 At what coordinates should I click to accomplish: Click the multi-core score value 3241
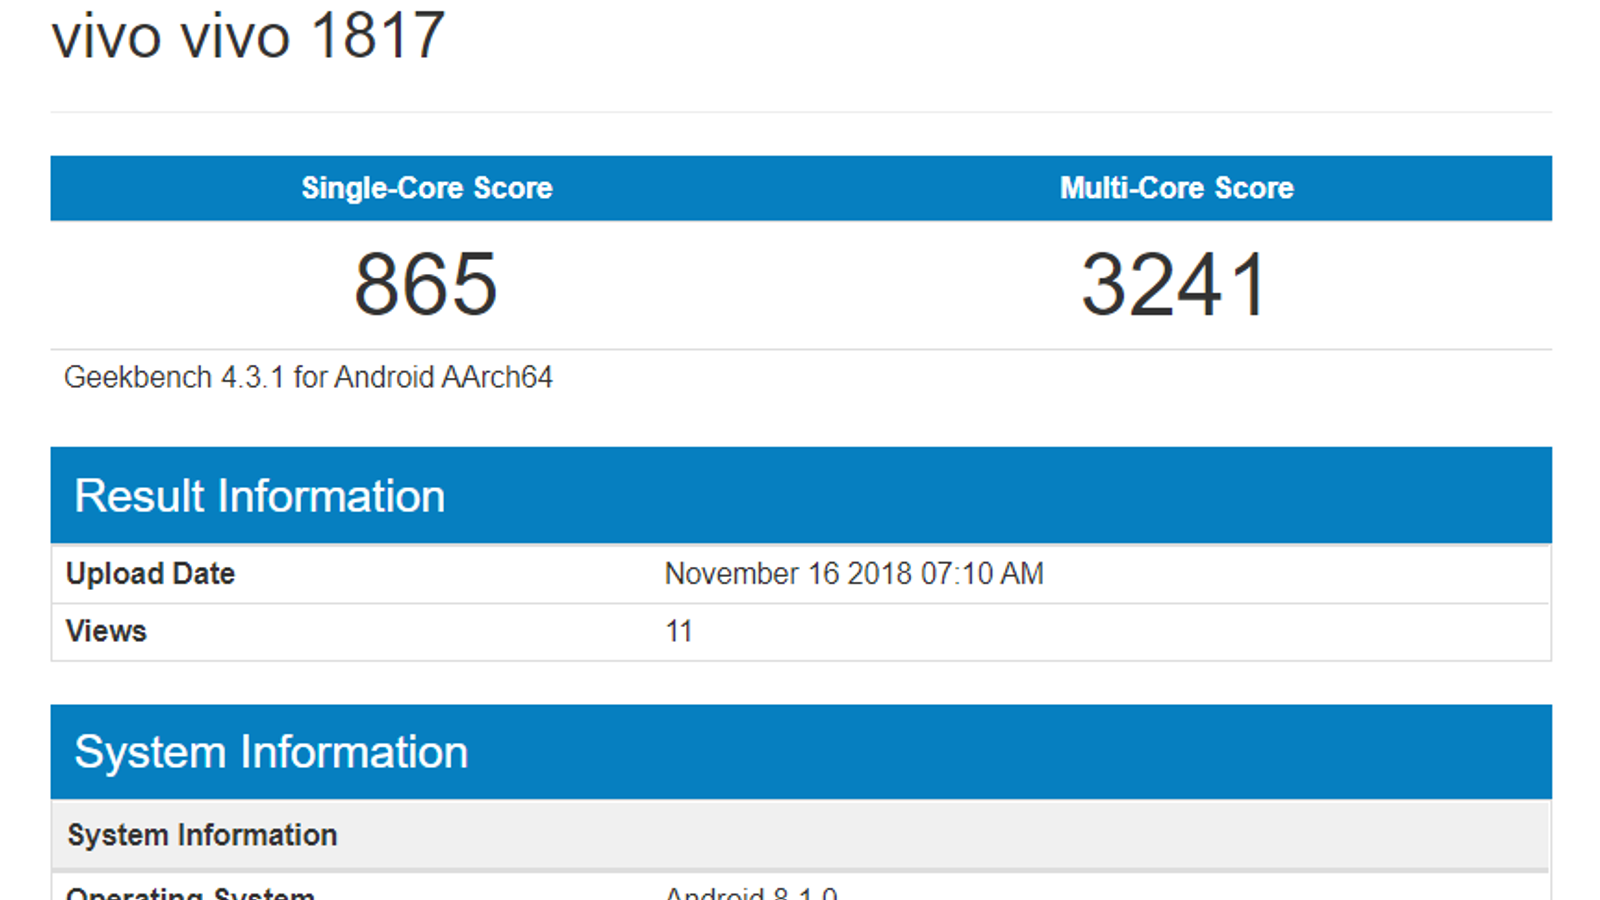1175,285
